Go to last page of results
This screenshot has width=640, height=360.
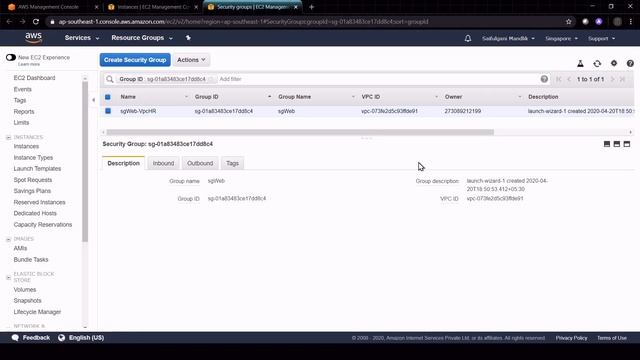click(x=622, y=79)
